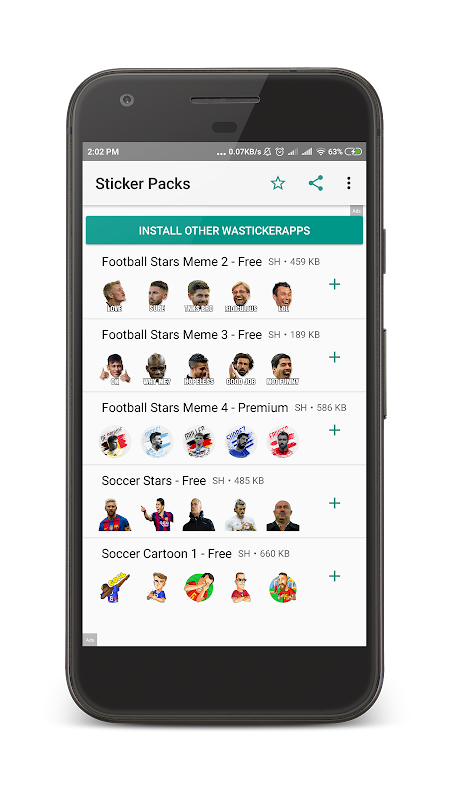The height and width of the screenshot is (800, 452).
Task: Open Soccer Cartoon 1 - Free title
Action: pyautogui.click(x=166, y=554)
